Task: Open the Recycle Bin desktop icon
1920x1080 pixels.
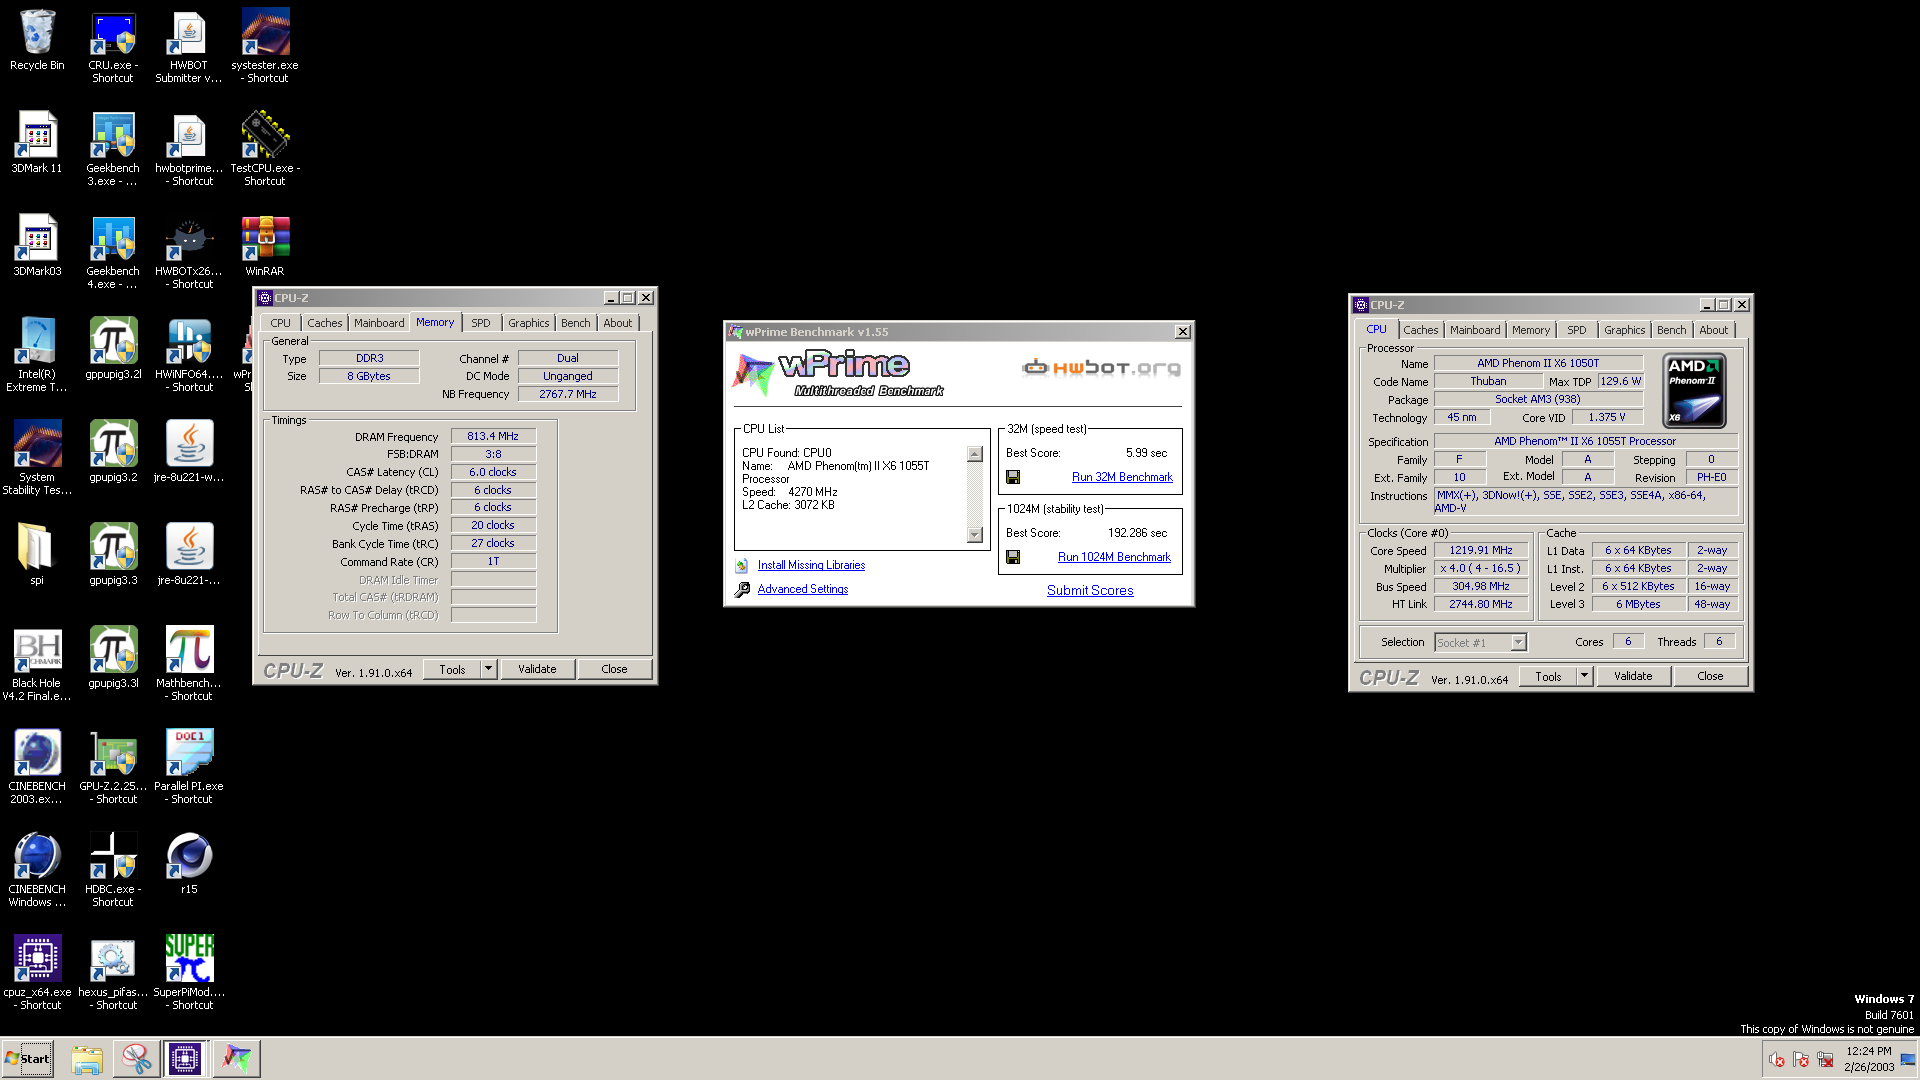Action: [x=37, y=40]
